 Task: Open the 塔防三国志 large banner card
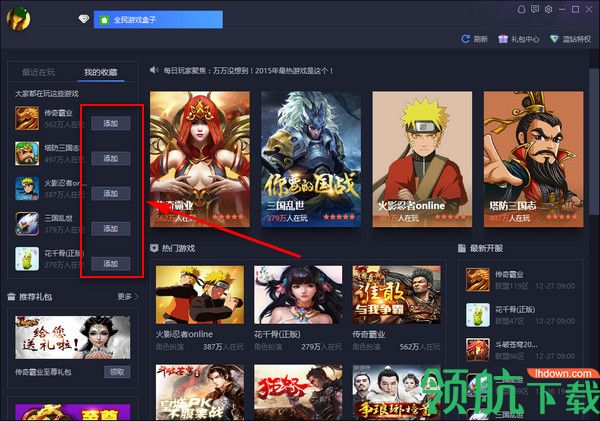pyautogui.click(x=534, y=159)
